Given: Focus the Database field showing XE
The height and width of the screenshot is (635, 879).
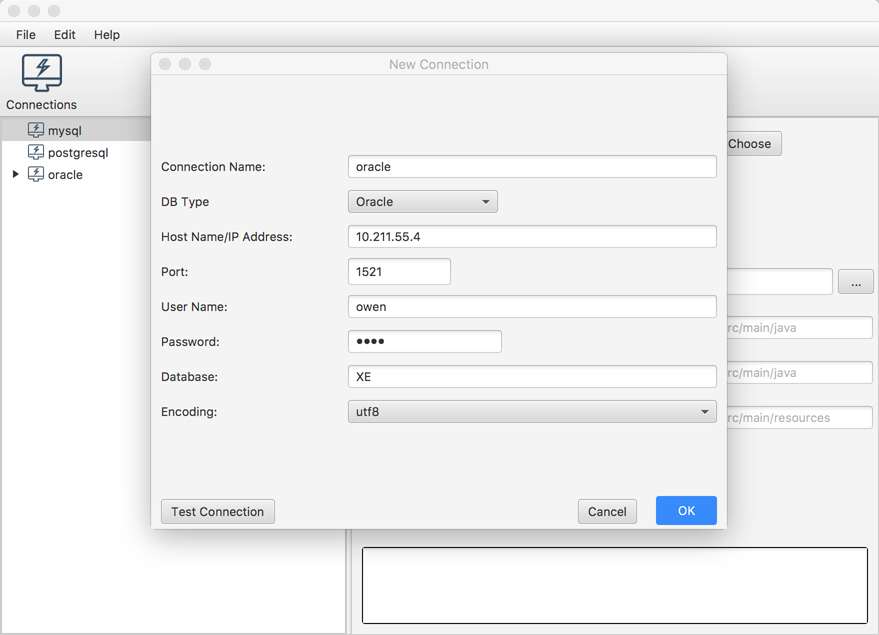Looking at the screenshot, I should click(532, 377).
